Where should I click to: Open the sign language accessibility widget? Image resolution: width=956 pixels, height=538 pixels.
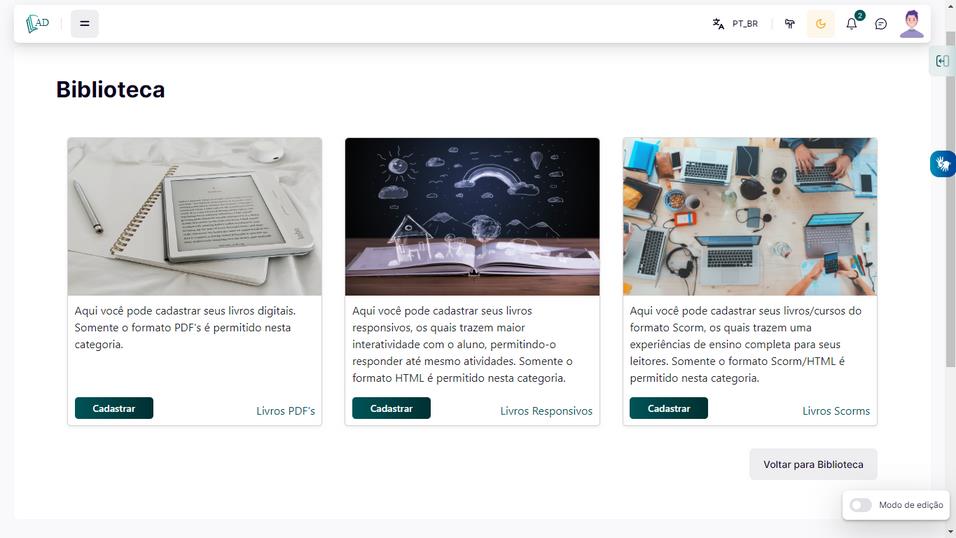click(x=942, y=164)
